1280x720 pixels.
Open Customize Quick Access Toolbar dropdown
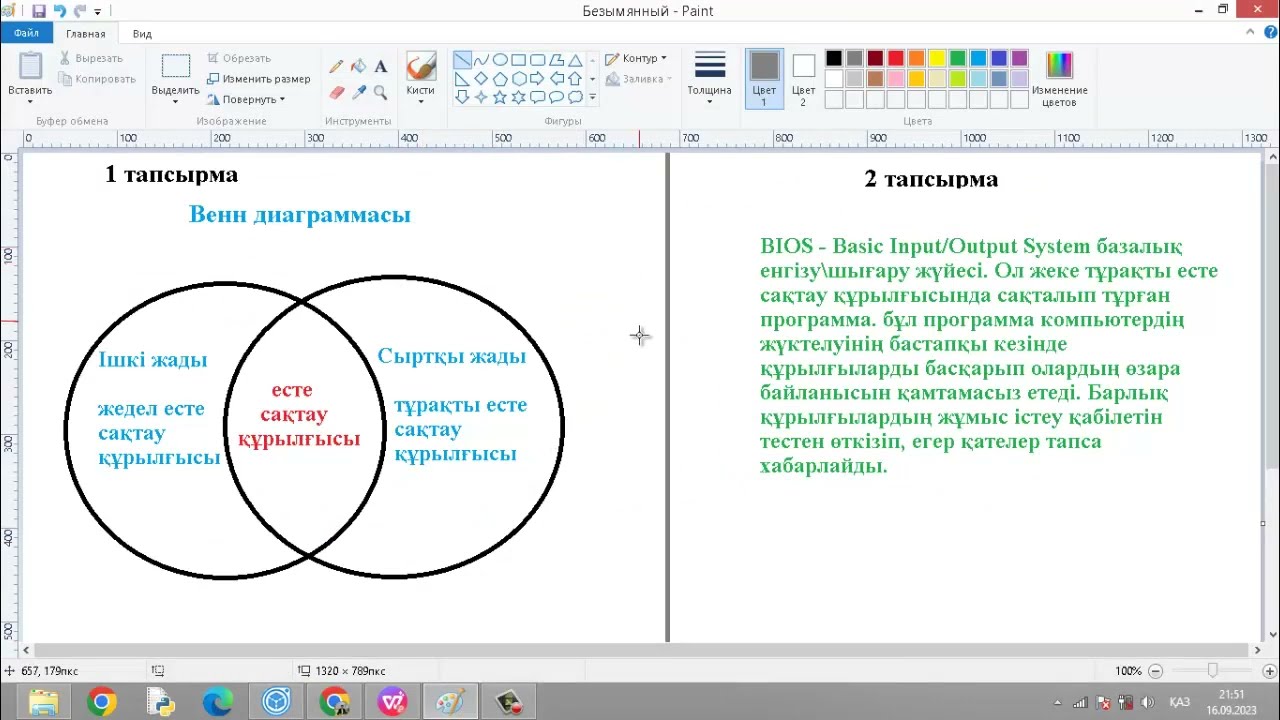(97, 12)
